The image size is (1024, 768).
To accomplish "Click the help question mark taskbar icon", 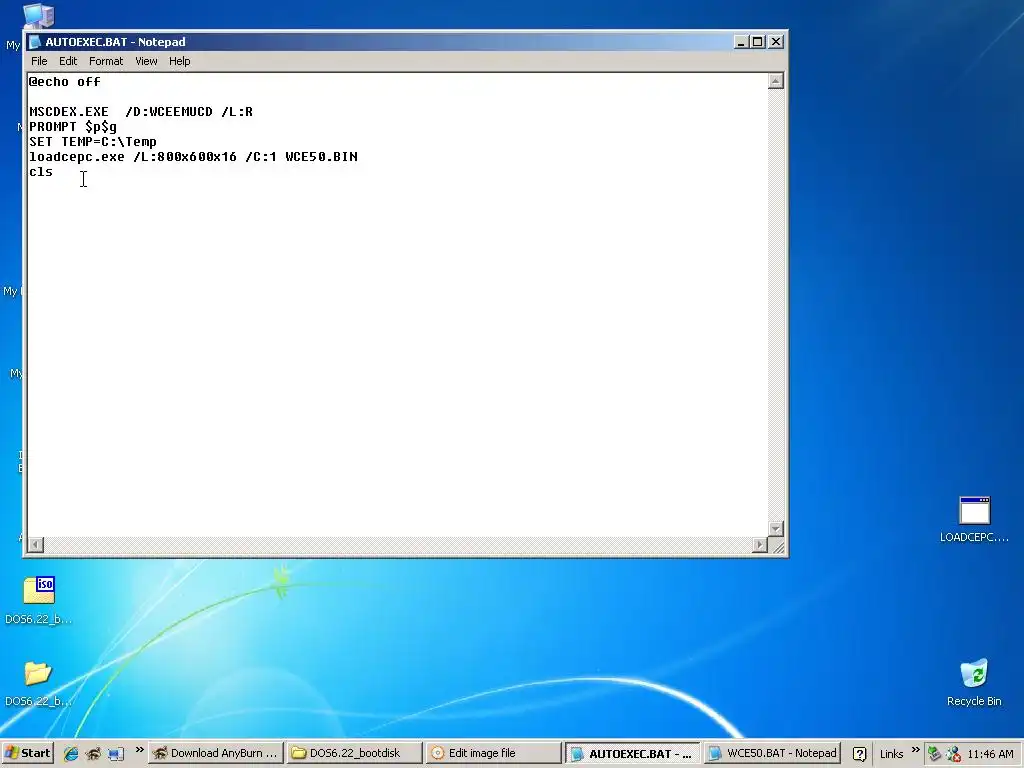I will (x=859, y=754).
